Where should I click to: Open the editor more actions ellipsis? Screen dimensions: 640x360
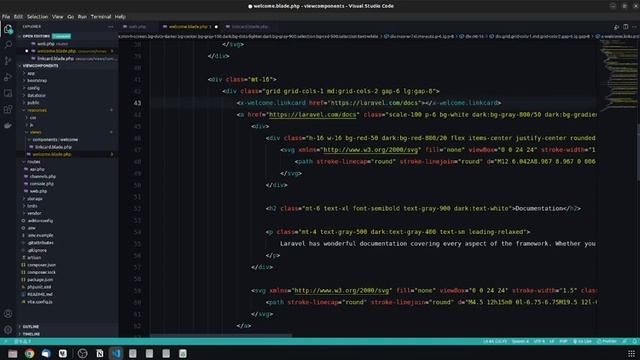(x=634, y=27)
